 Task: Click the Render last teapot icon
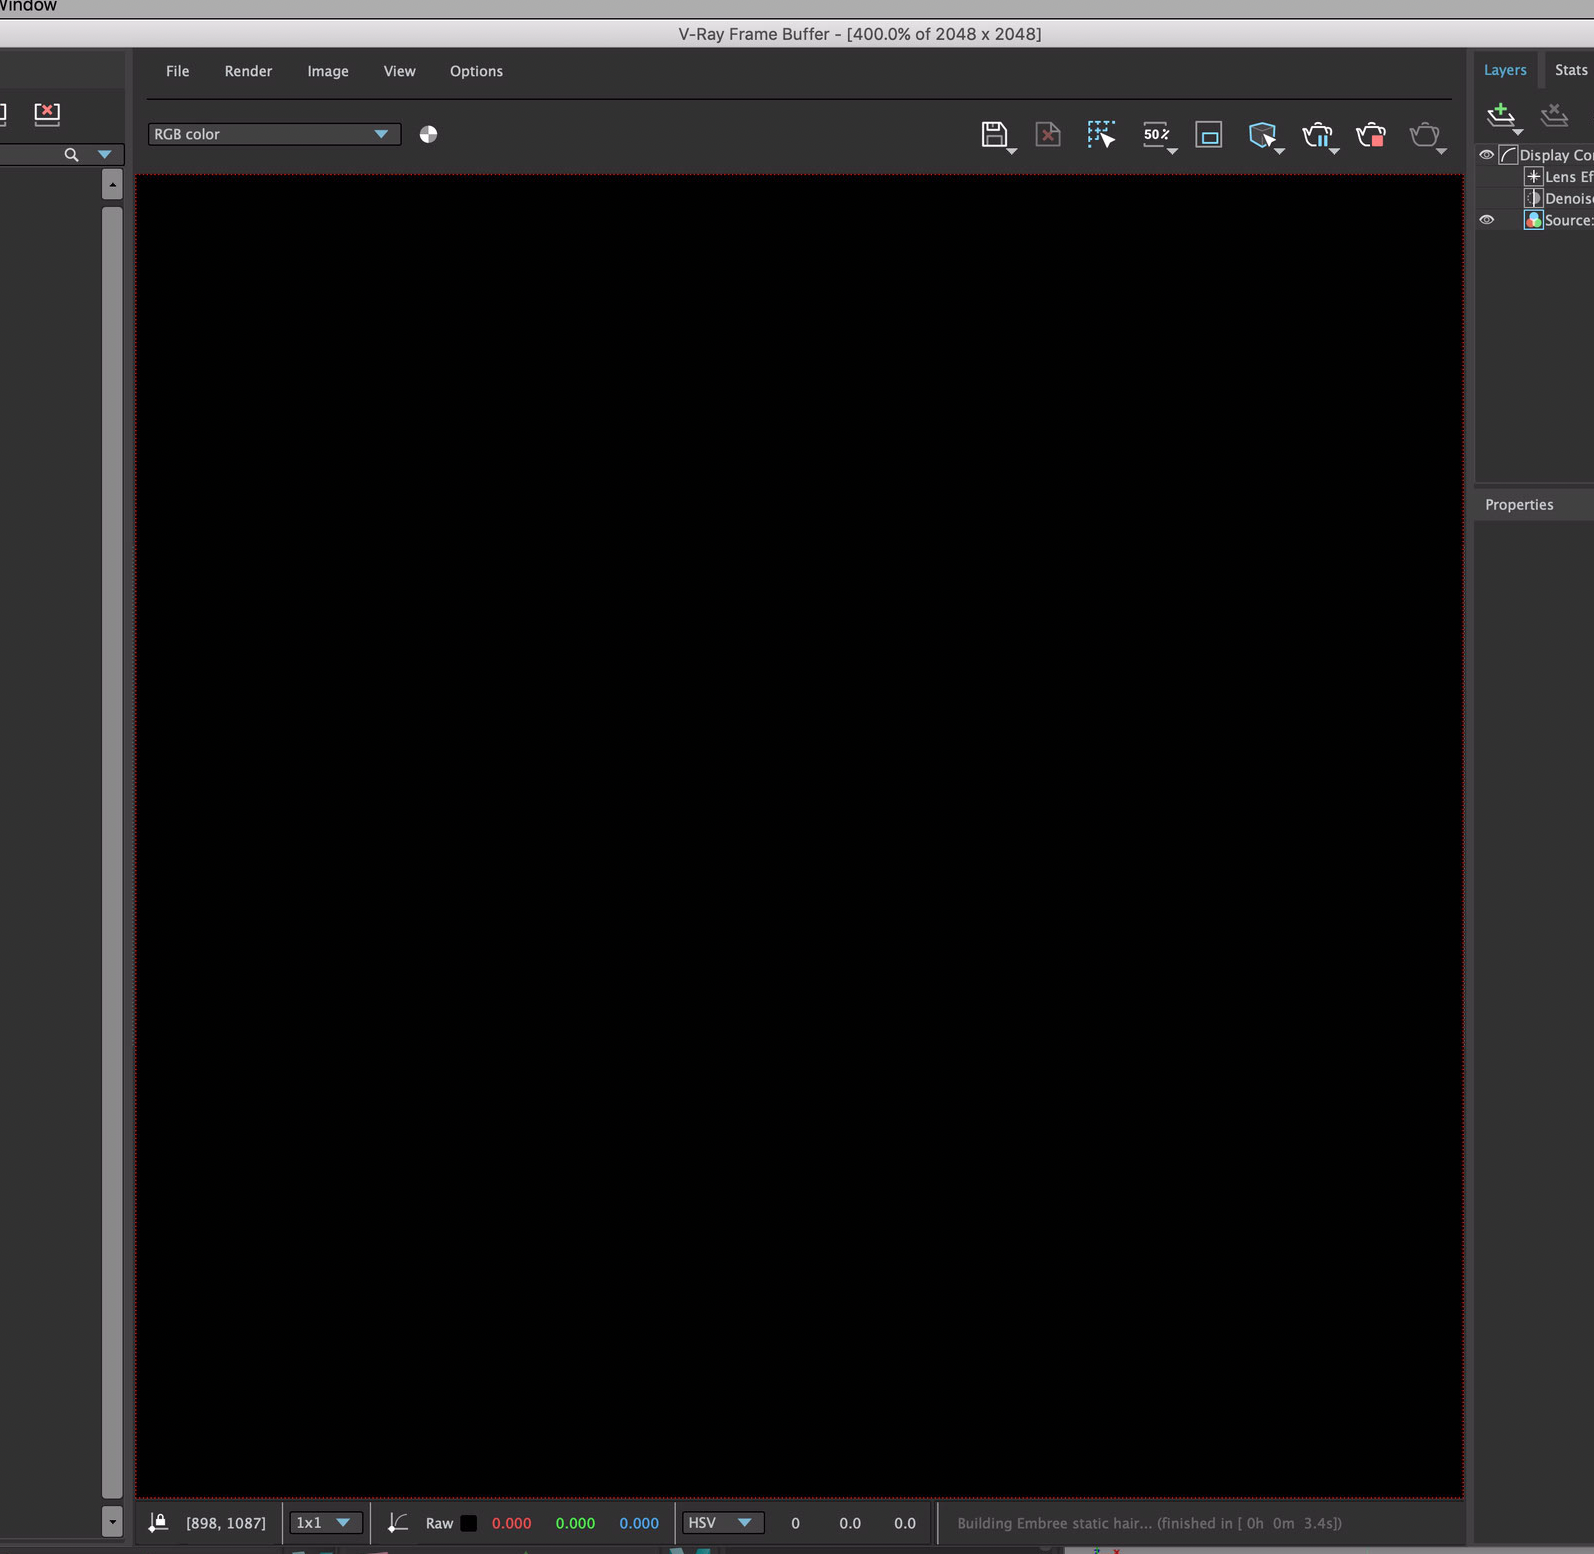pyautogui.click(x=1424, y=134)
